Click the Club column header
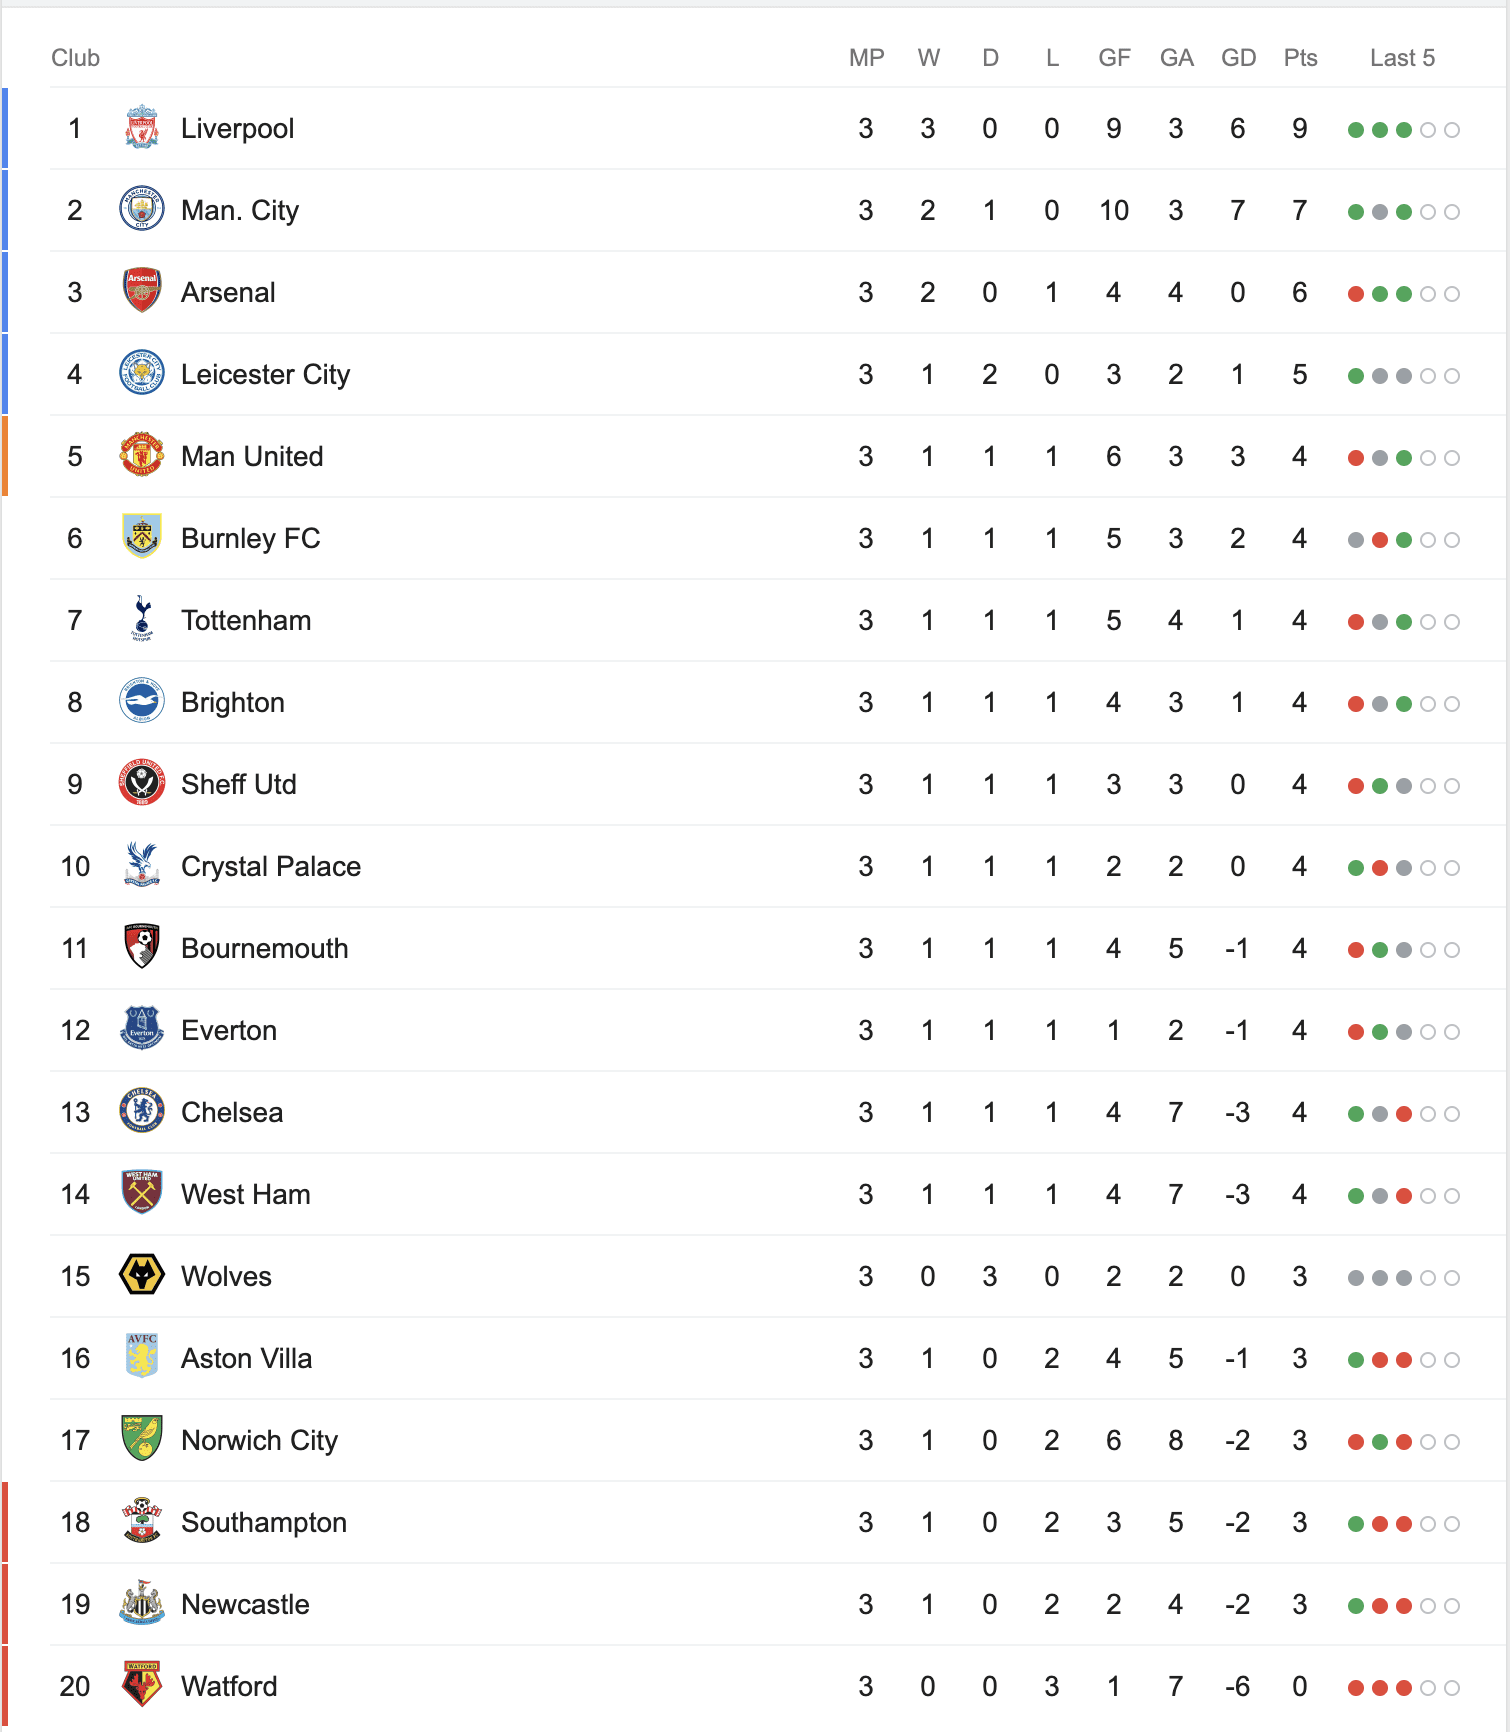1510x1732 pixels. point(76,58)
